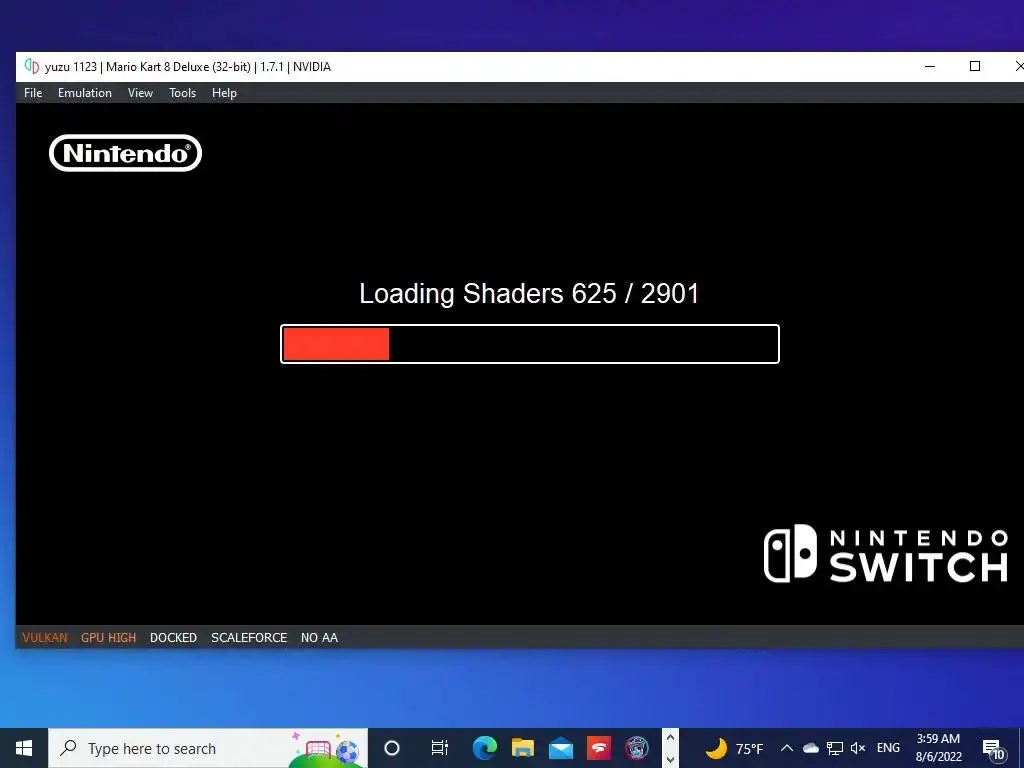The height and width of the screenshot is (768, 1024).
Task: Open the Emulation menu
Action: (x=85, y=93)
